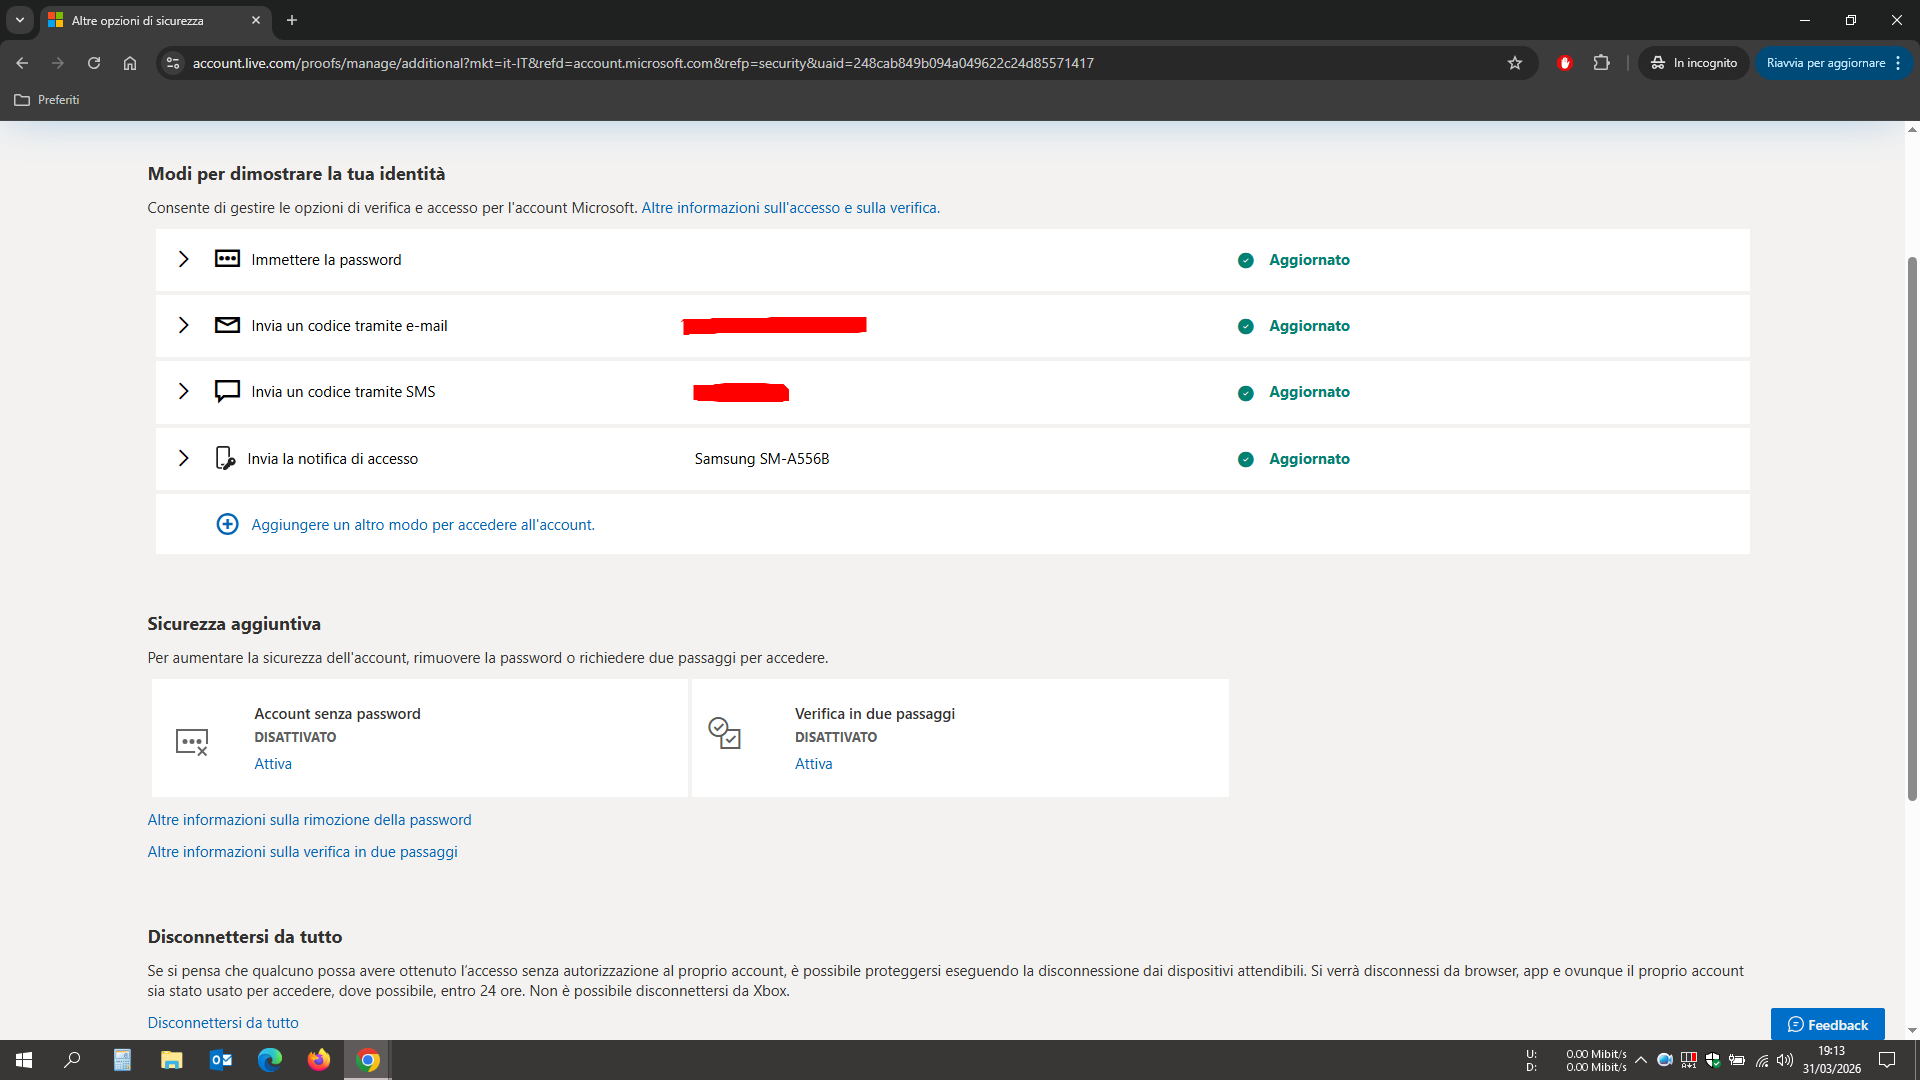1920x1080 pixels.
Task: Open the Feedback button
Action: (x=1827, y=1024)
